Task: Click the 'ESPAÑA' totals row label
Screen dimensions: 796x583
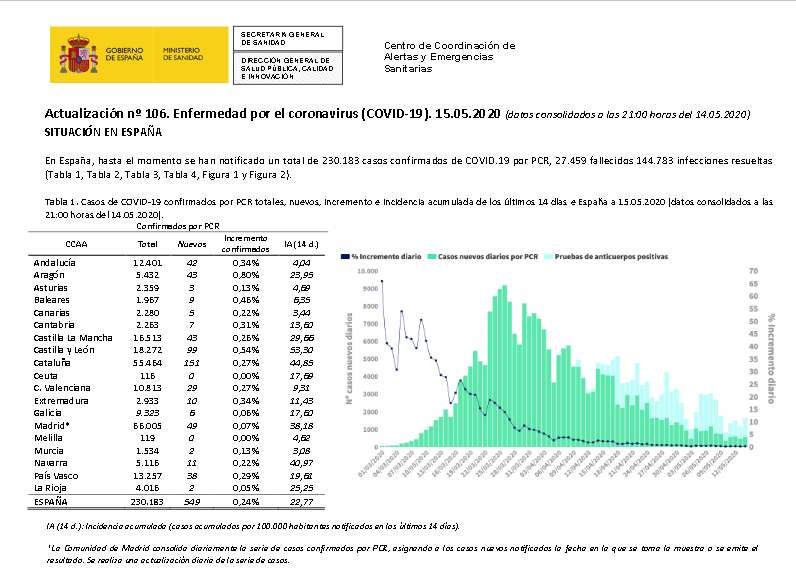Action: click(50, 502)
